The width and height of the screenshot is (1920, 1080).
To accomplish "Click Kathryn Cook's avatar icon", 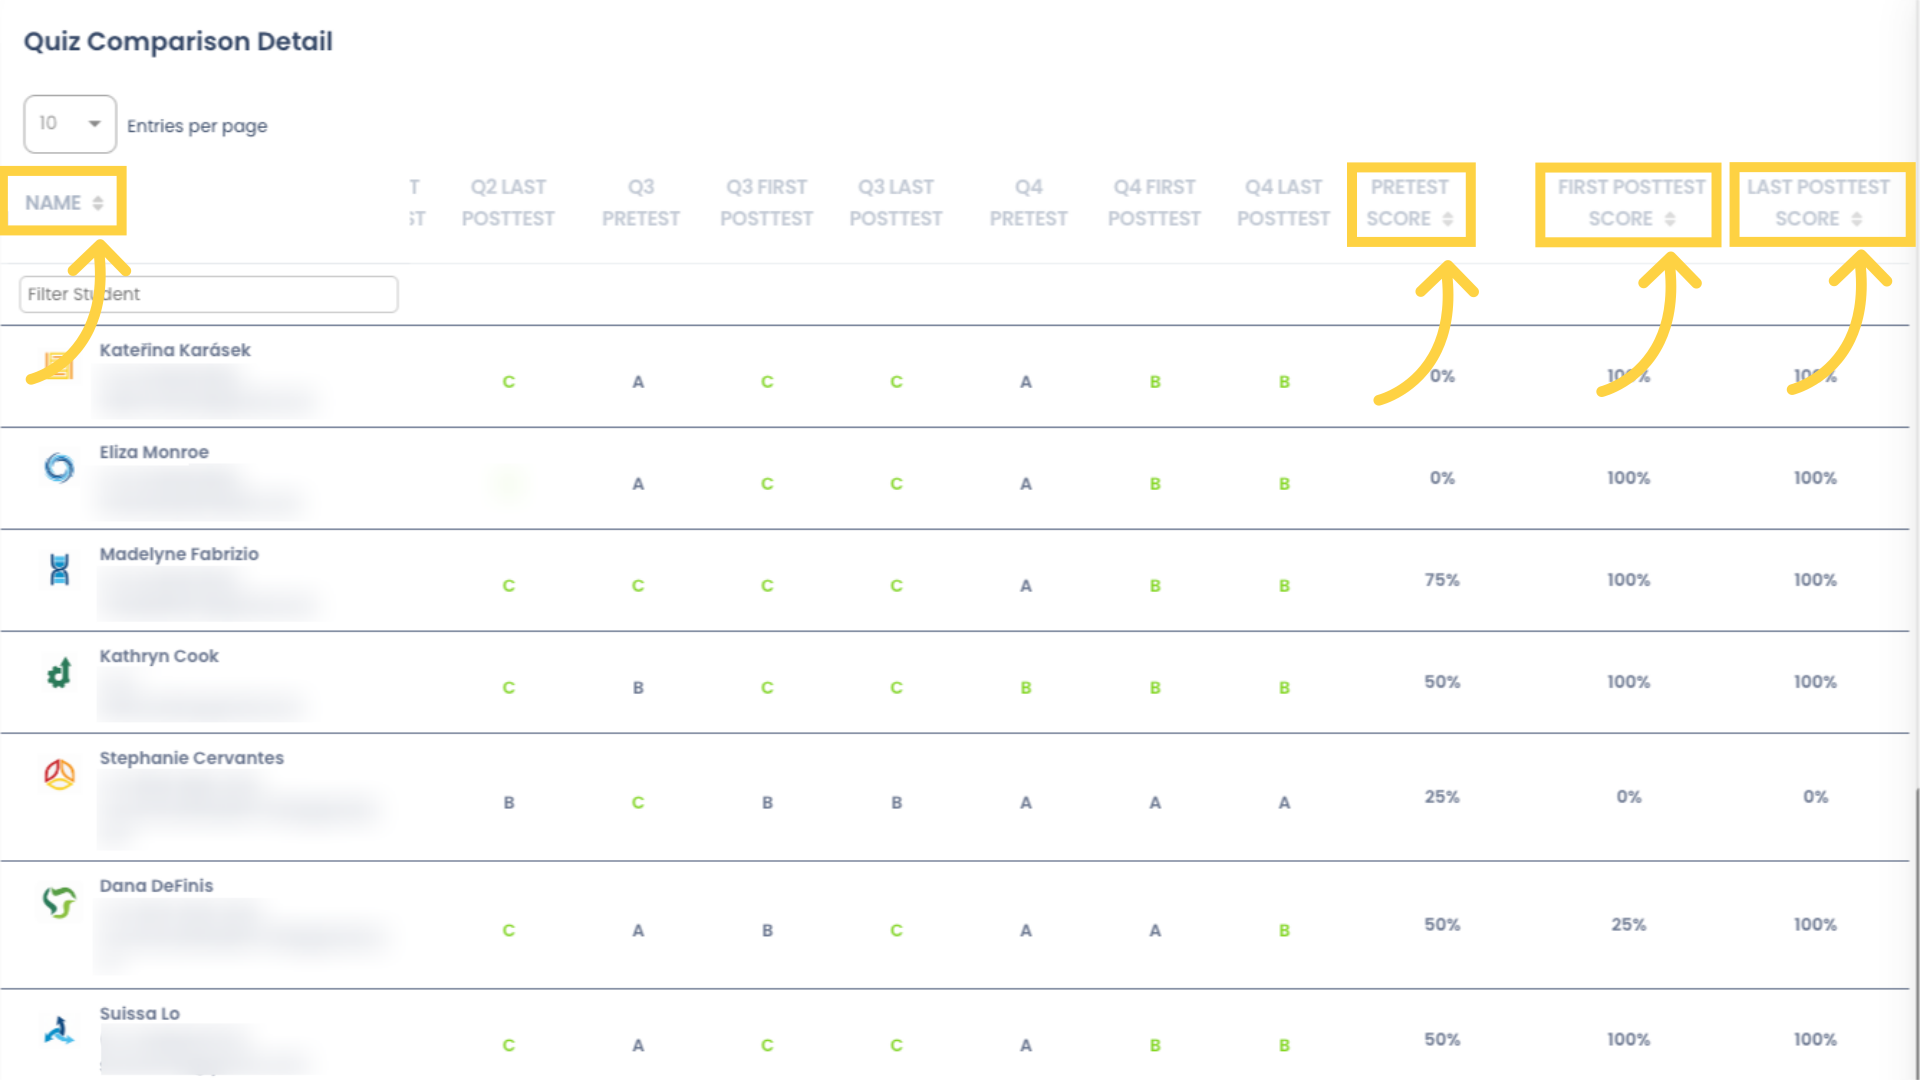I will click(x=59, y=673).
